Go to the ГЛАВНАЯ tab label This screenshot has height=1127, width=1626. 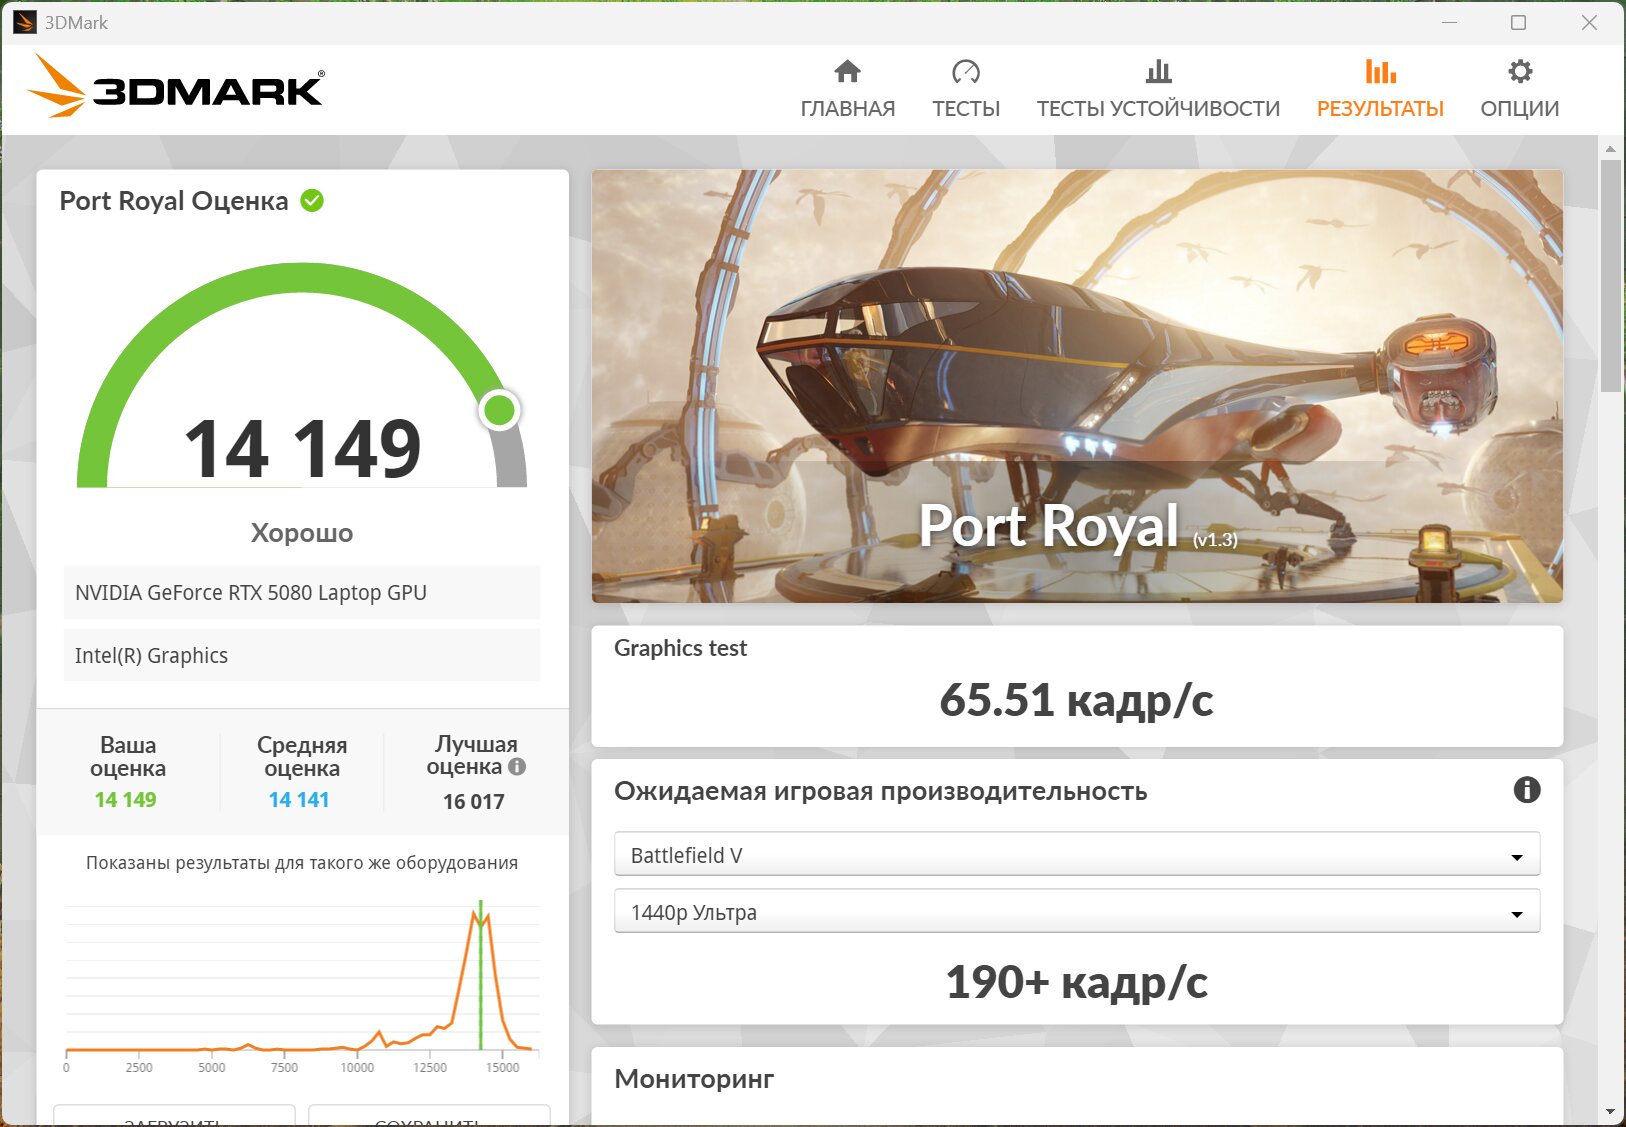click(x=847, y=109)
